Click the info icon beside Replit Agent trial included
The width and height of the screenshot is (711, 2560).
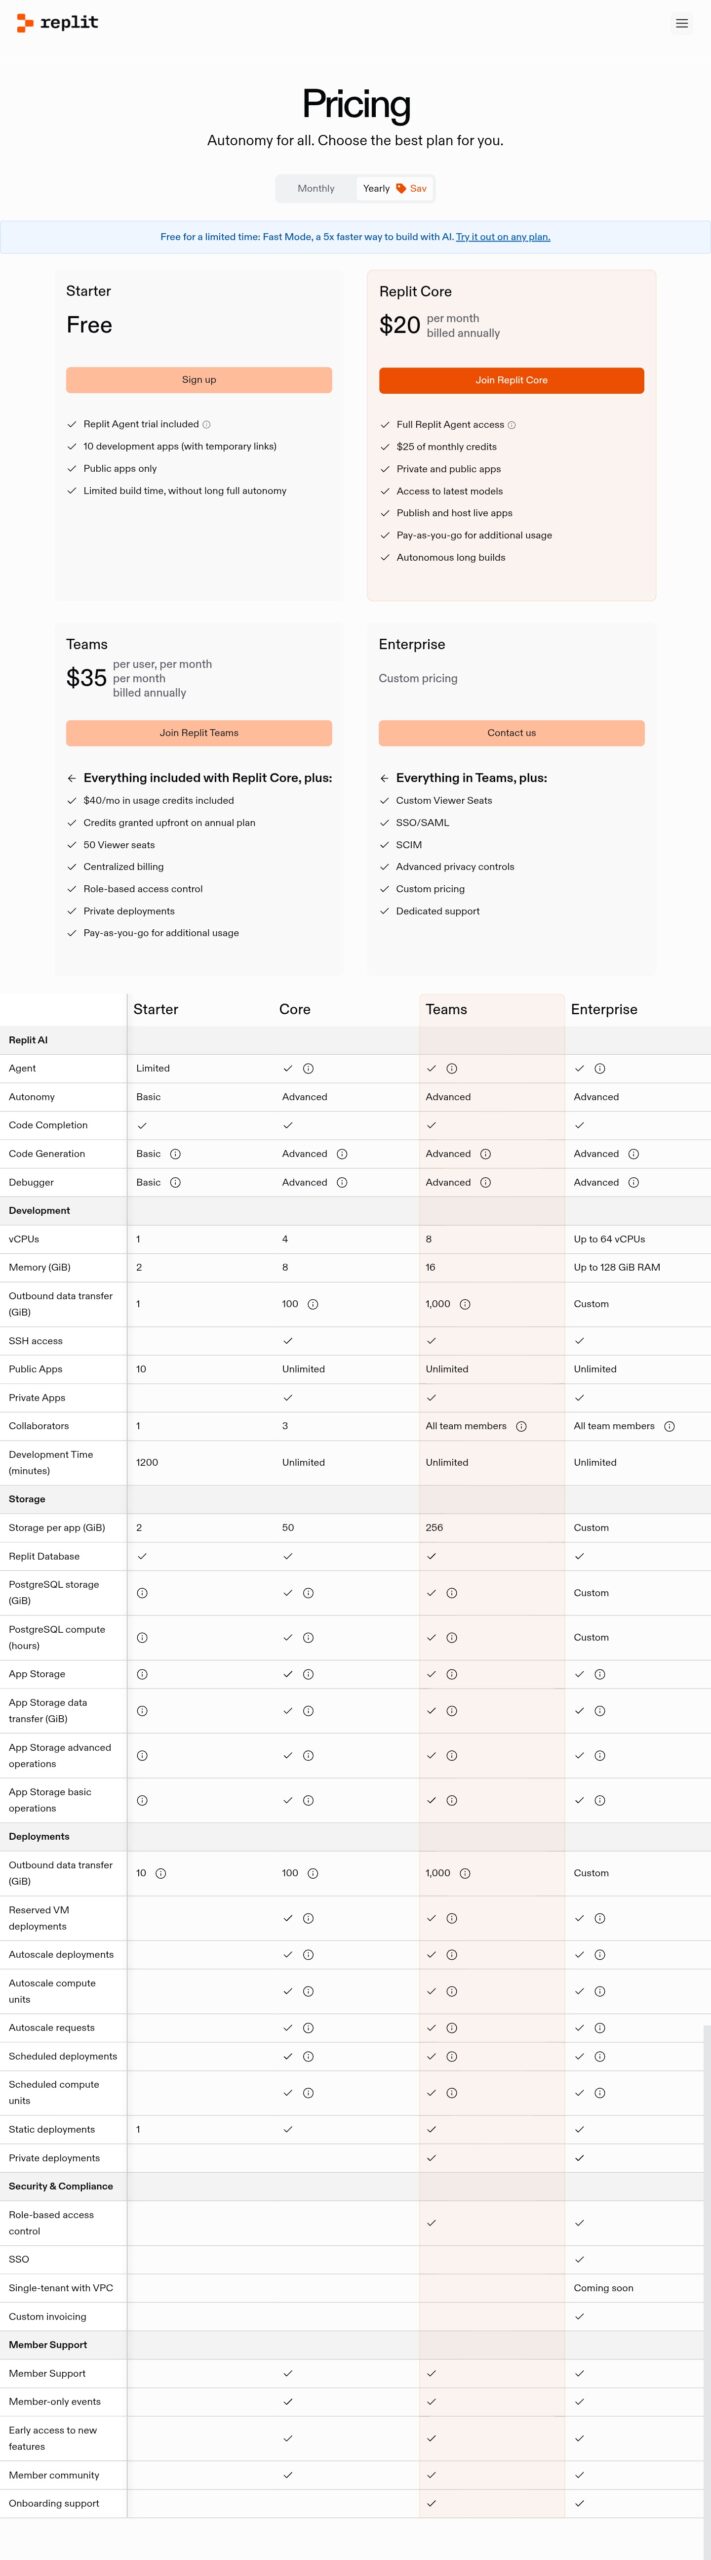(x=207, y=424)
